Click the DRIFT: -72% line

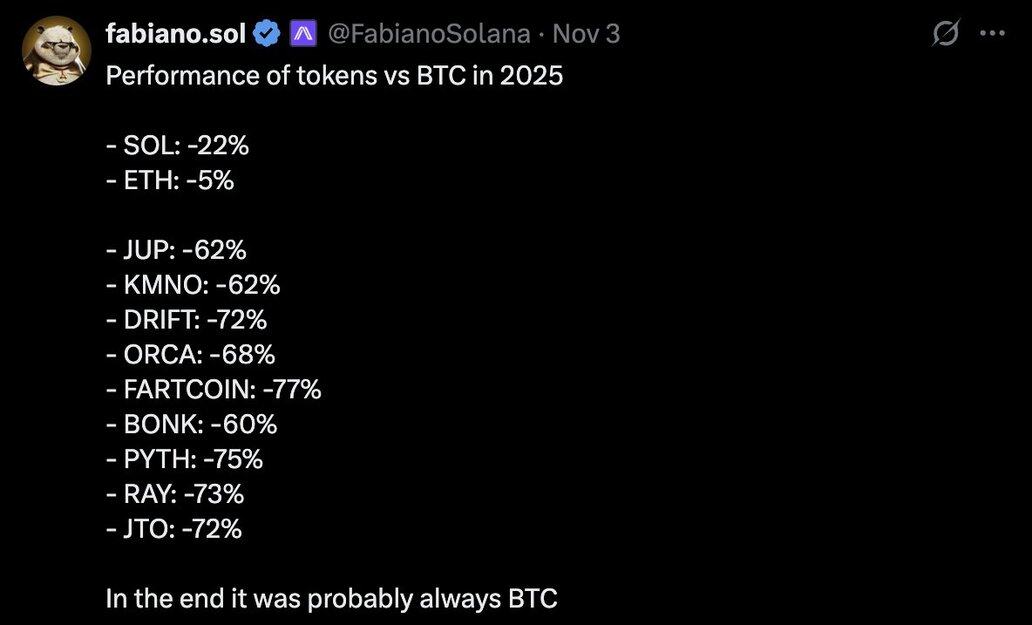(x=186, y=320)
